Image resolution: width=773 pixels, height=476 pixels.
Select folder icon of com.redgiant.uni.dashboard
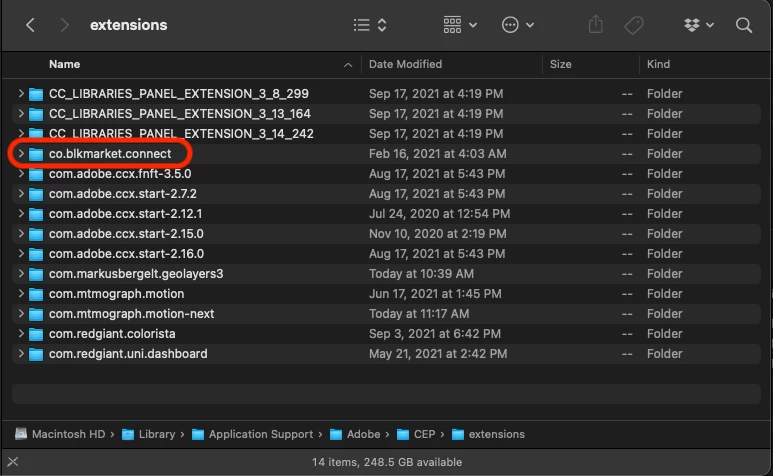click(35, 354)
